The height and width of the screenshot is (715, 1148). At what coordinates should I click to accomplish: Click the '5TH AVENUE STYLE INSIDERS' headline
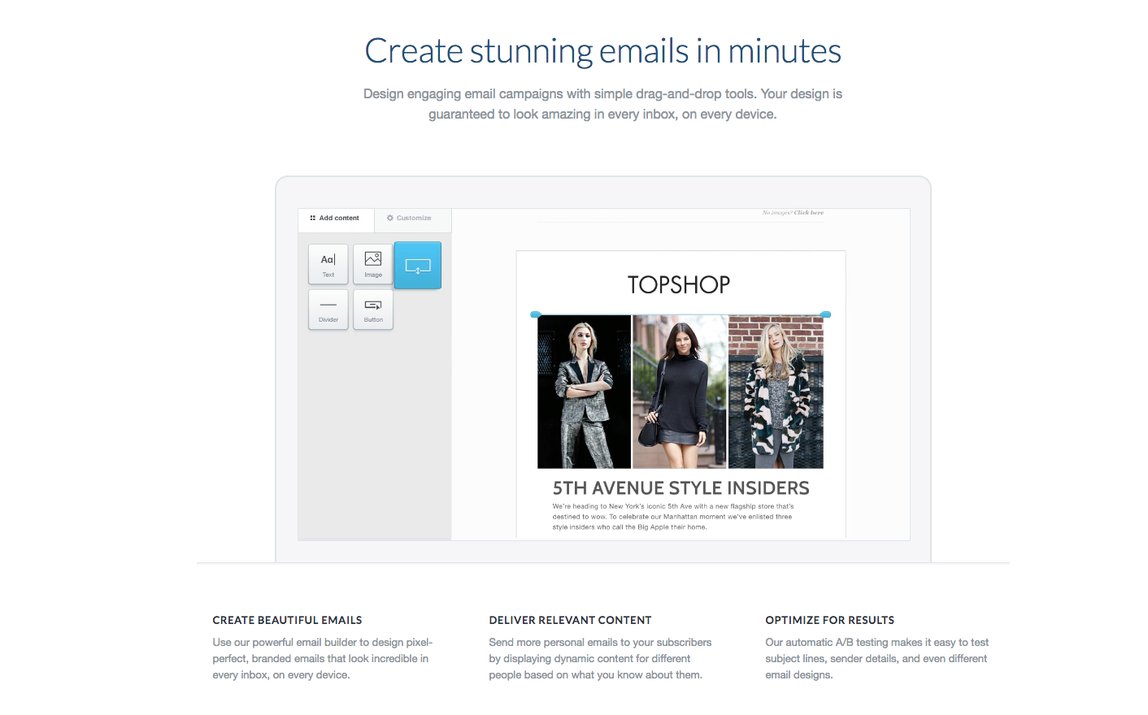tap(681, 488)
